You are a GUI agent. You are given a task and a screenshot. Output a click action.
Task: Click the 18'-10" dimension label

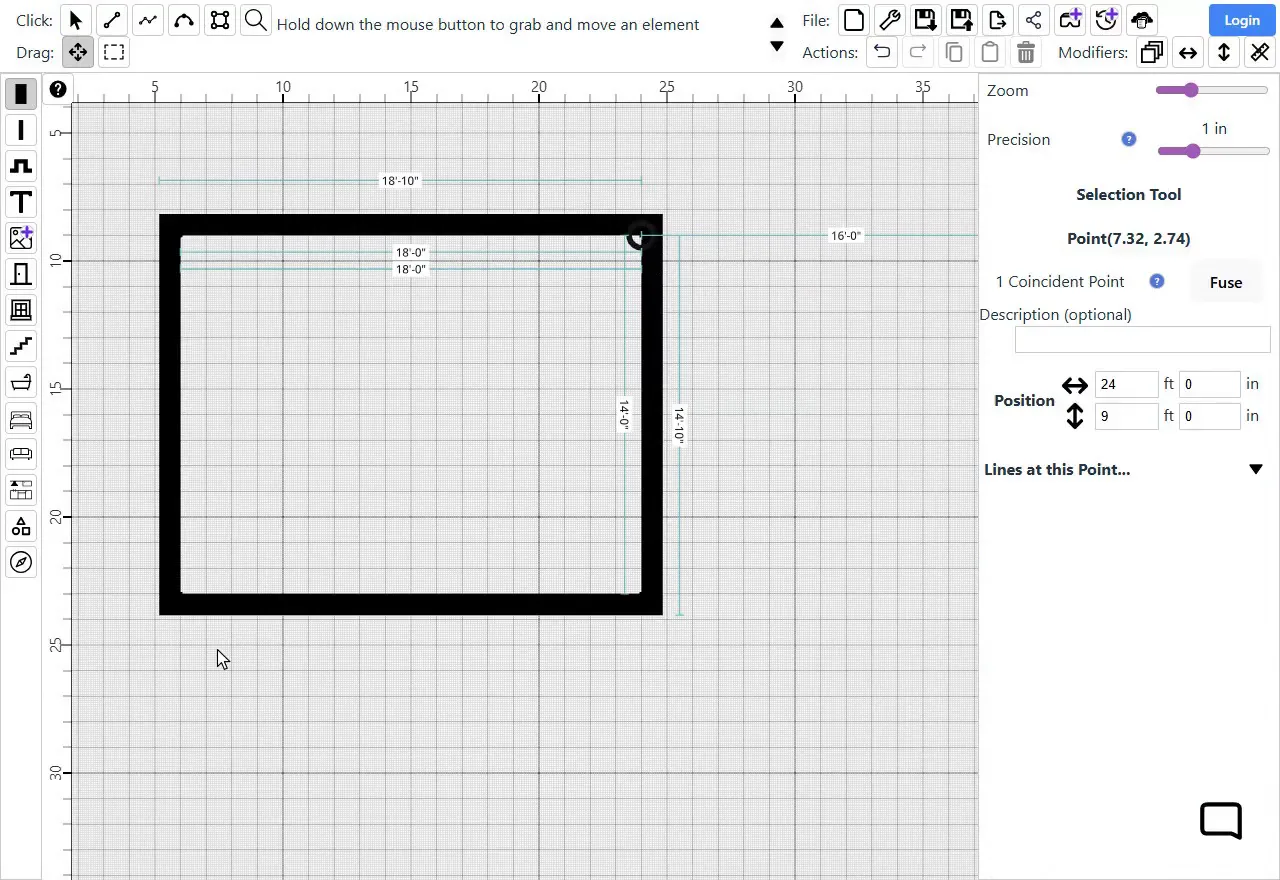coord(400,181)
